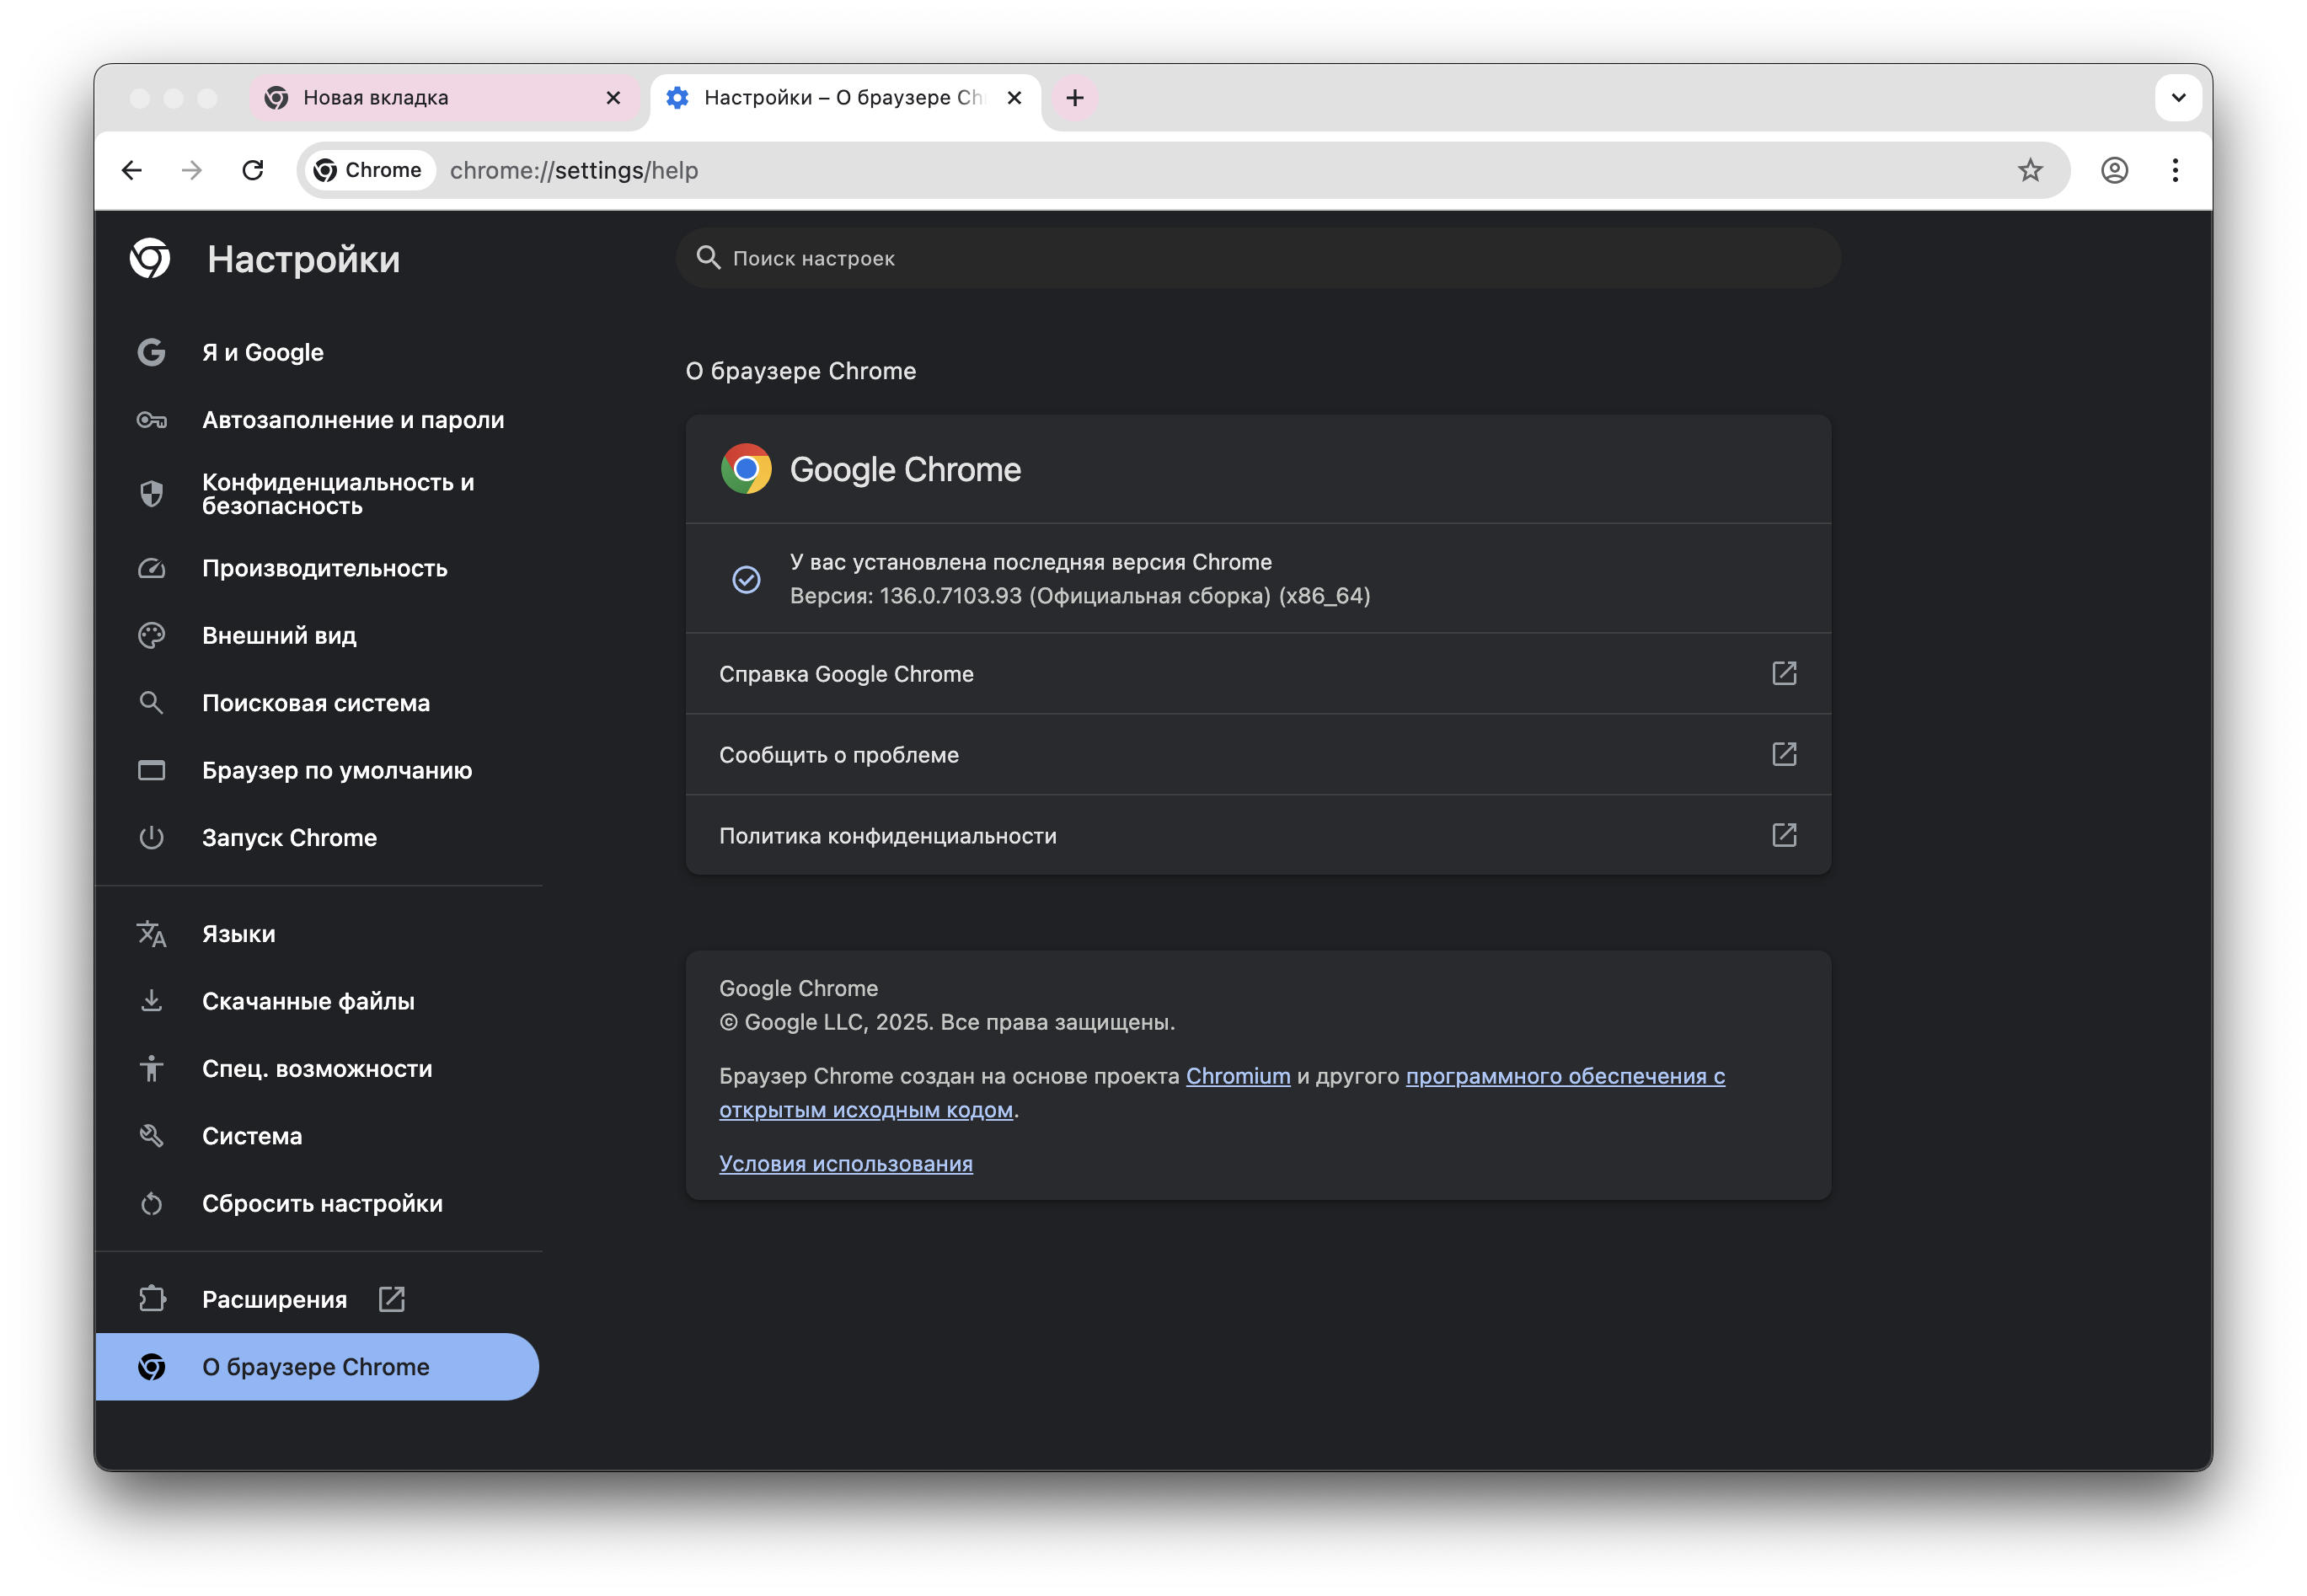
Task: Click external link icon beside Расширения
Action: [392, 1299]
